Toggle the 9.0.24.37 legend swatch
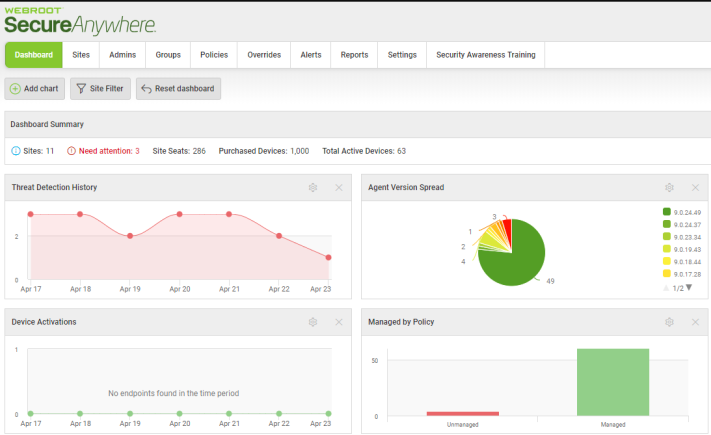711x435 pixels. [667, 224]
